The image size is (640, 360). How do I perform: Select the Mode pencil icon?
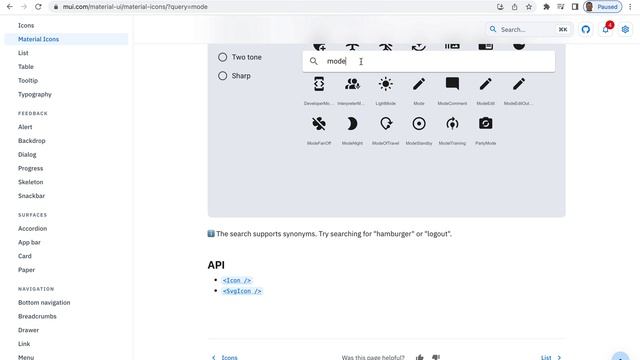419,84
